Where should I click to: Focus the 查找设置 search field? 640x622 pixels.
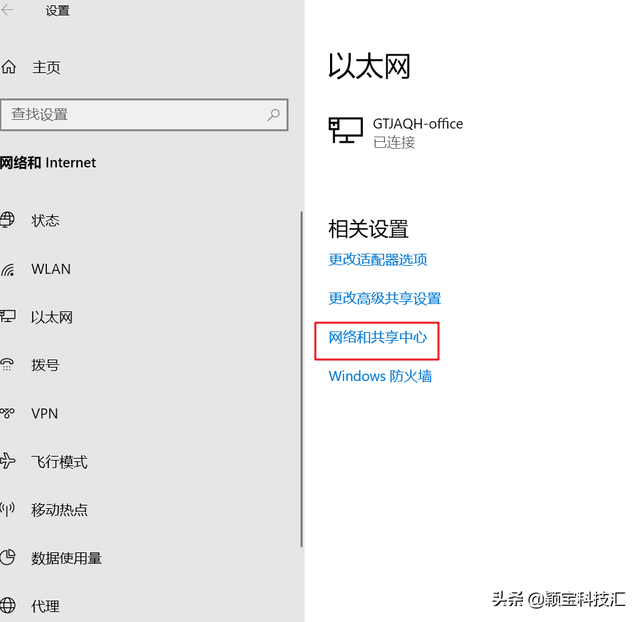coord(144,115)
